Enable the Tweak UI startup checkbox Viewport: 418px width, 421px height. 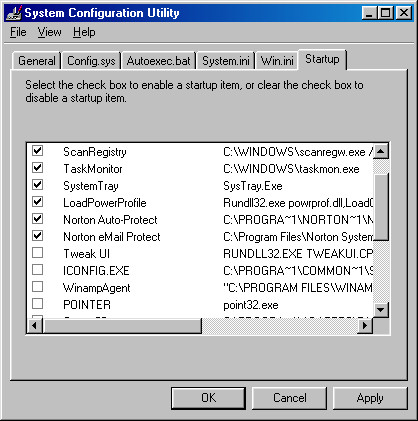click(x=38, y=253)
